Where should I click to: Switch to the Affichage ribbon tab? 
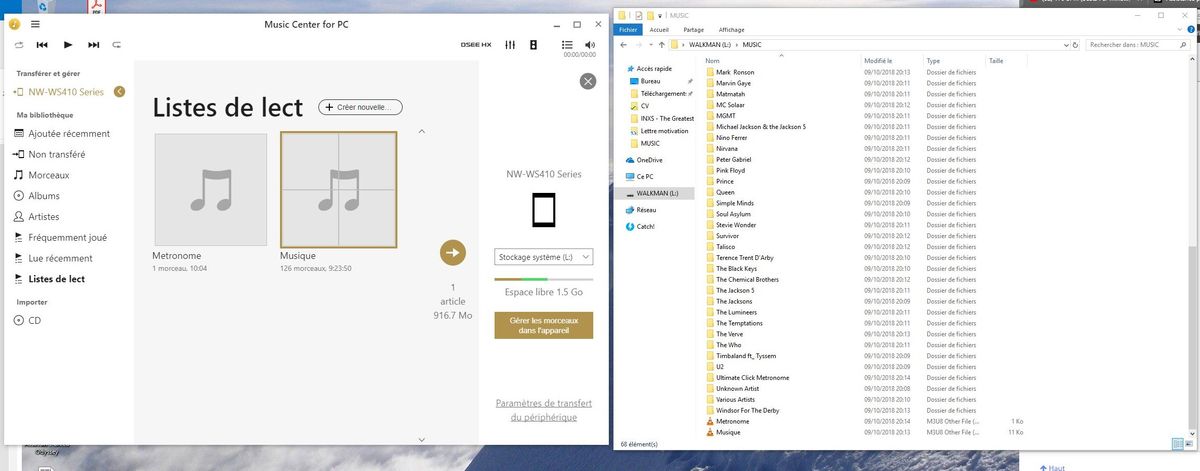731,30
